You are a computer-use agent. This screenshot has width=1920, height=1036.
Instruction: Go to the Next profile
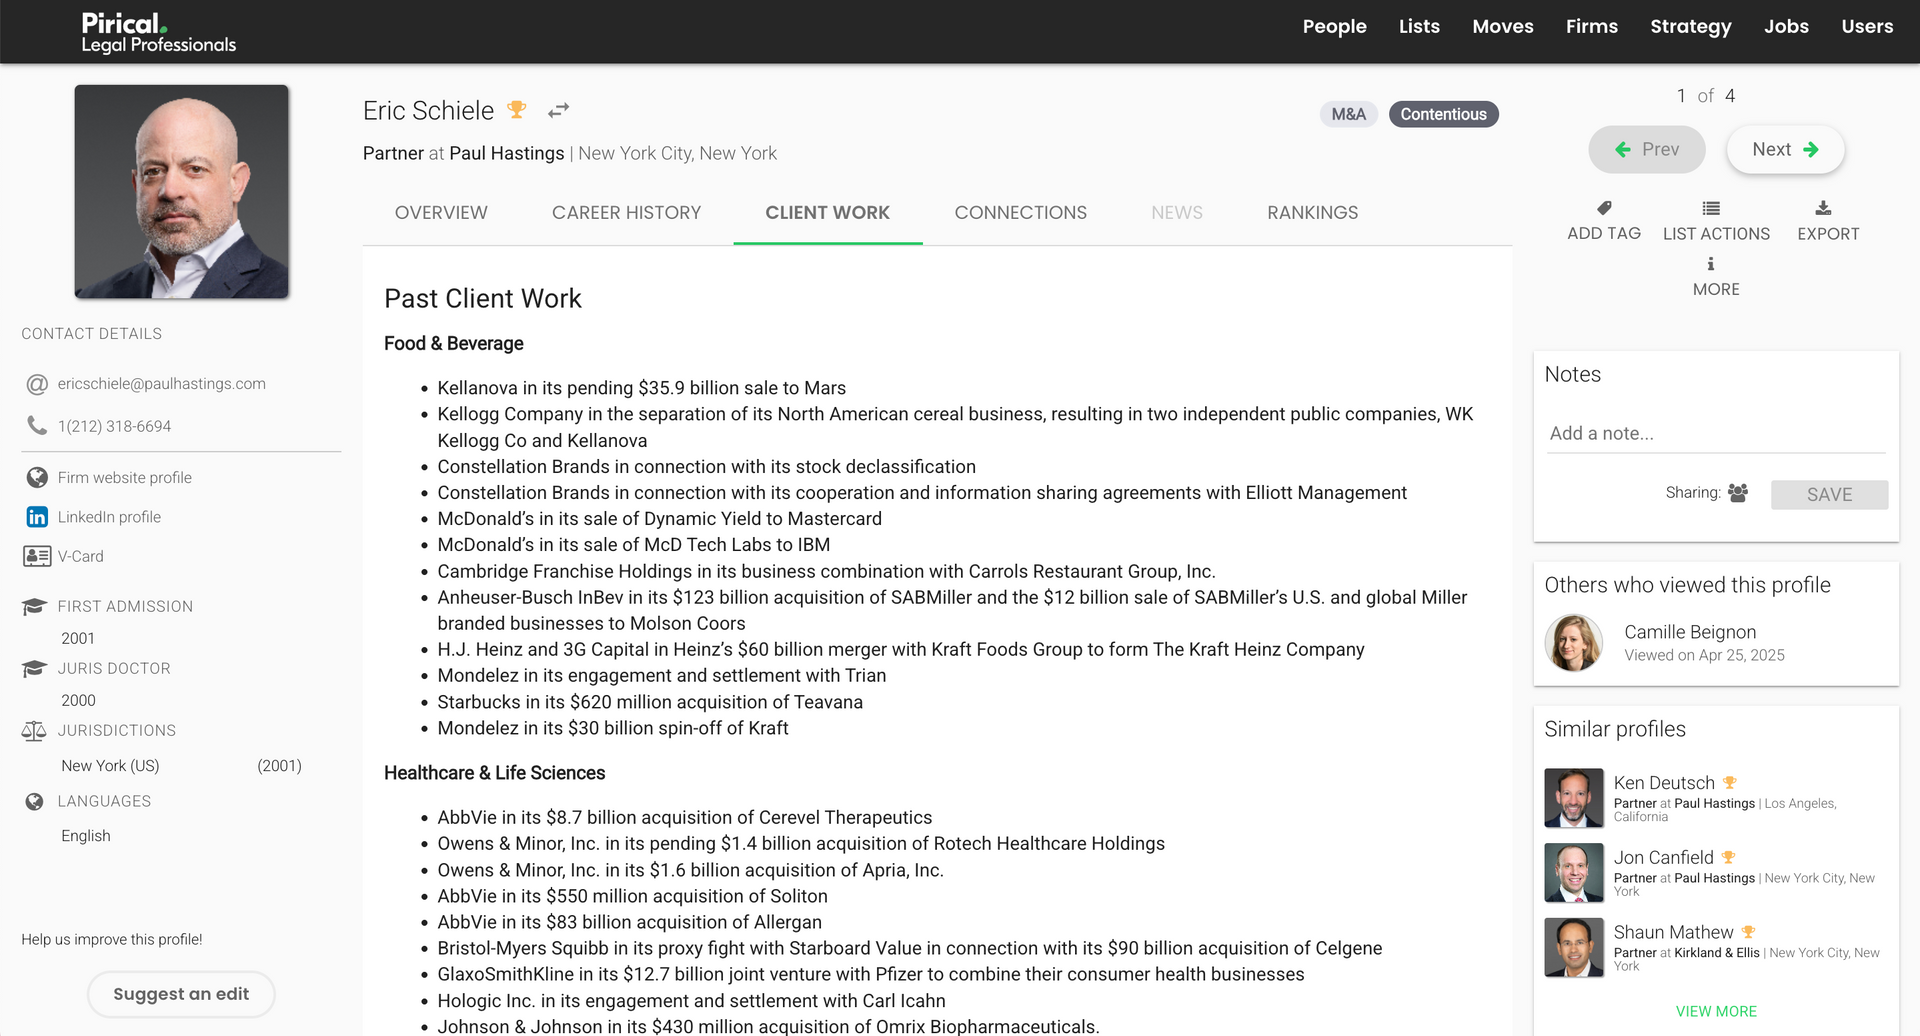click(1785, 150)
